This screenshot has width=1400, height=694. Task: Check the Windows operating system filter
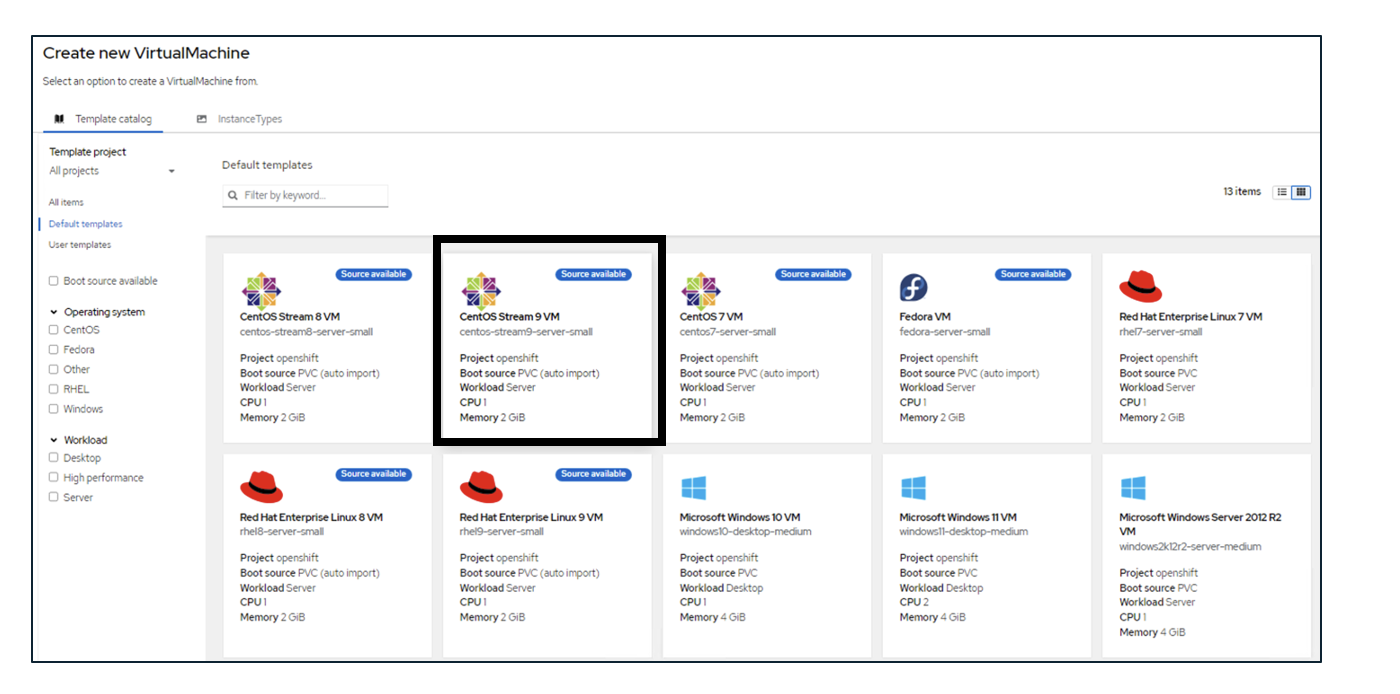pyautogui.click(x=54, y=409)
